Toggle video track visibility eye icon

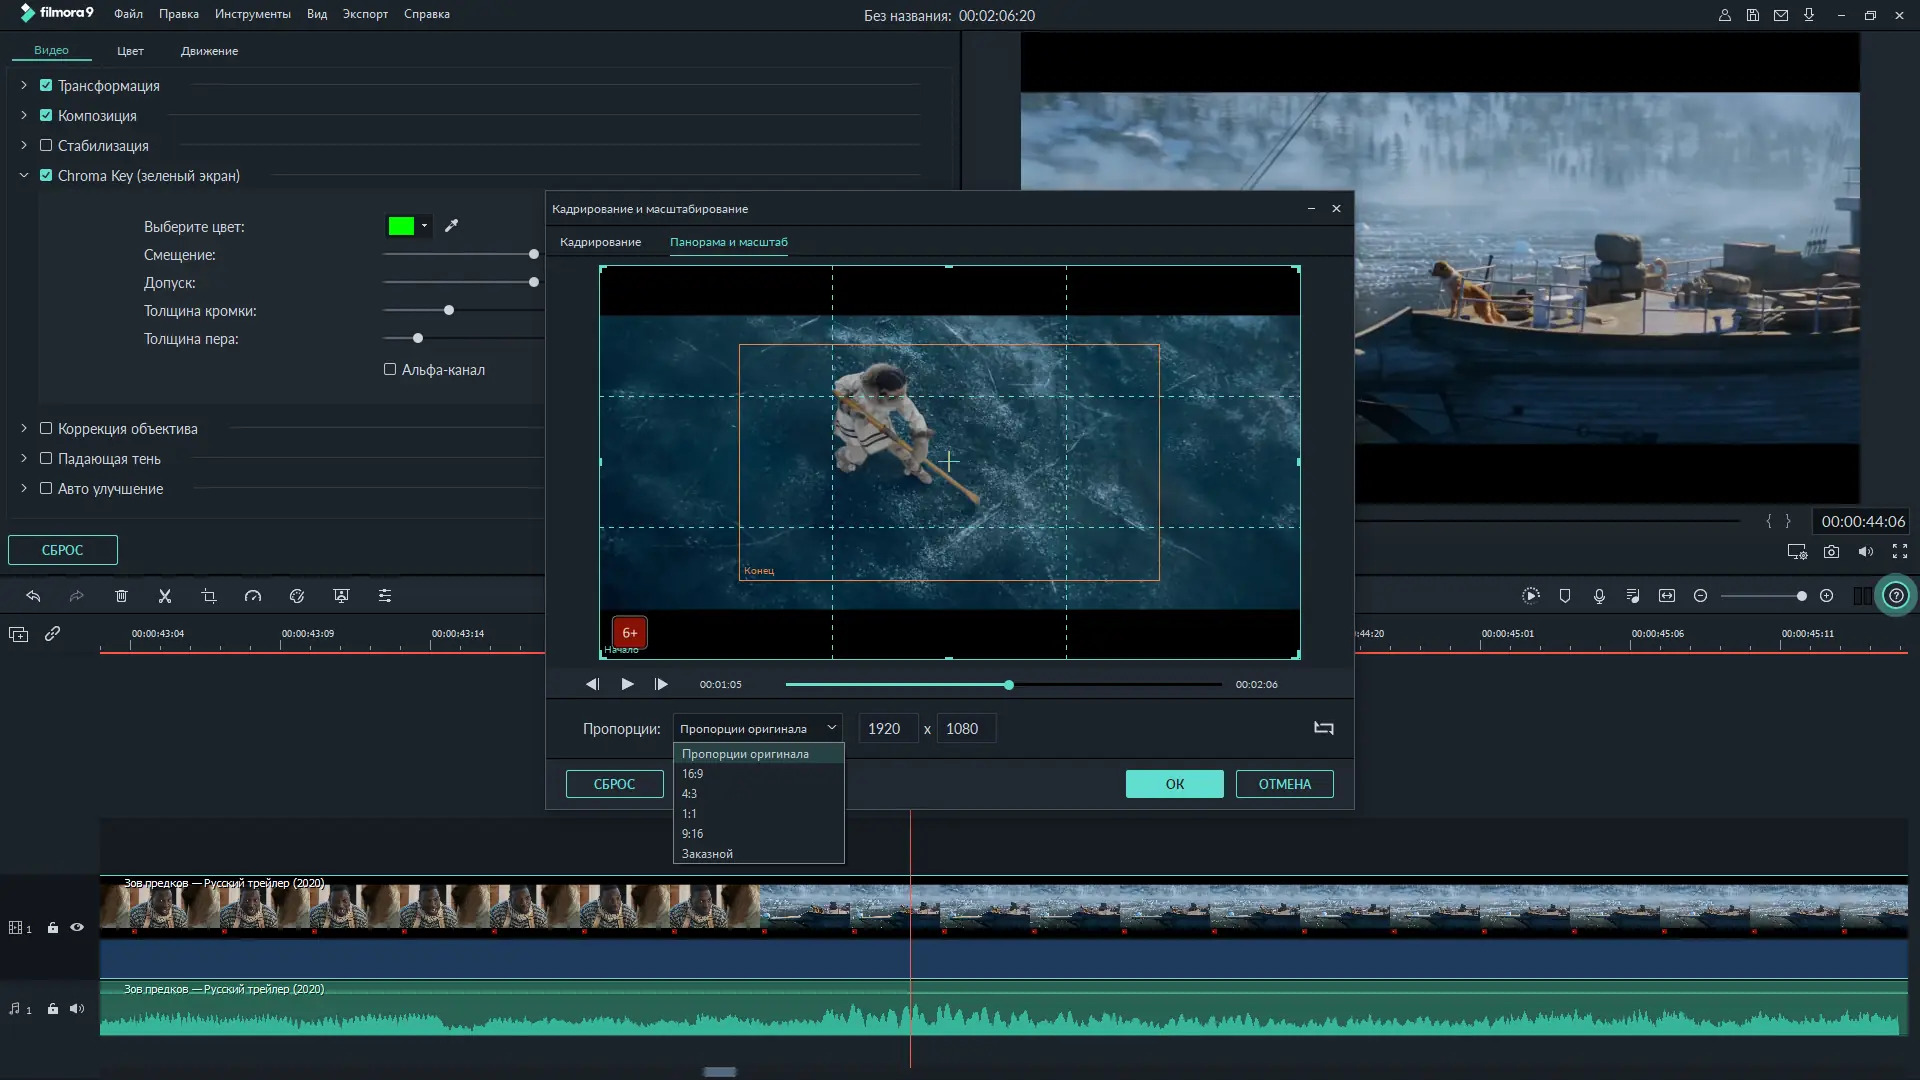[77, 928]
